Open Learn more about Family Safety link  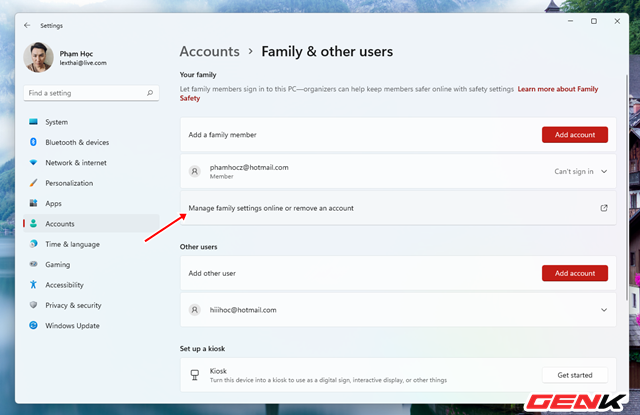(558, 89)
